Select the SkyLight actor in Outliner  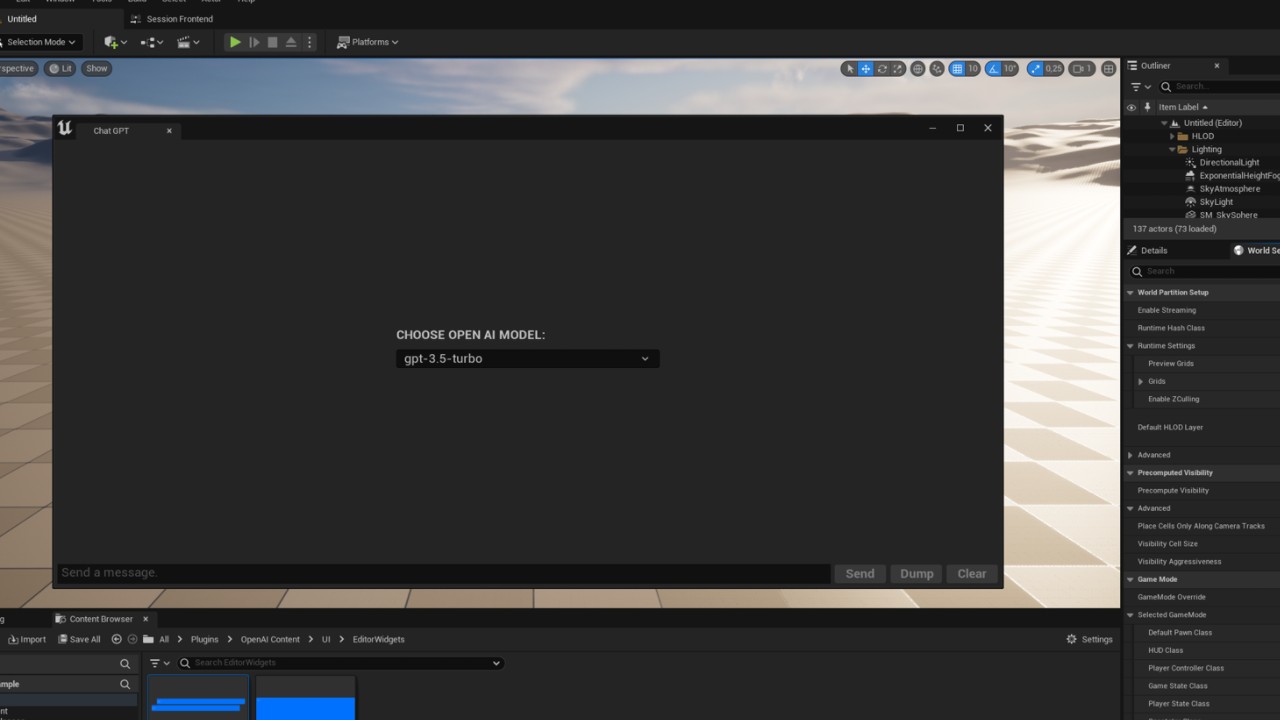tap(1216, 201)
